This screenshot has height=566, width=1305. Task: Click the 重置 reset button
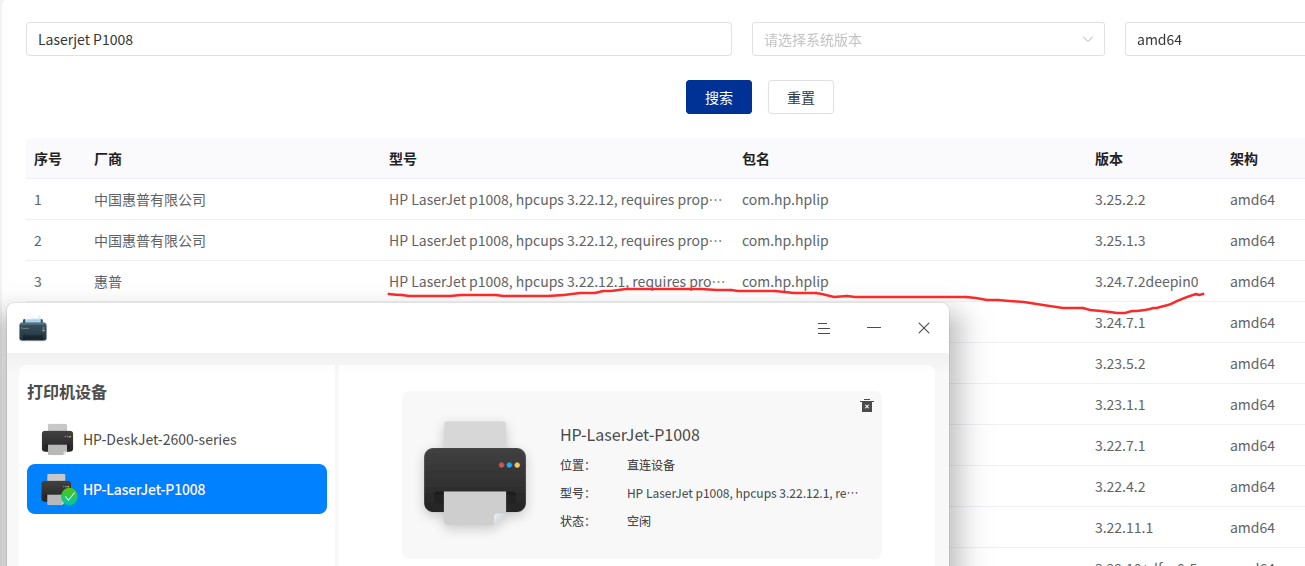pos(801,97)
